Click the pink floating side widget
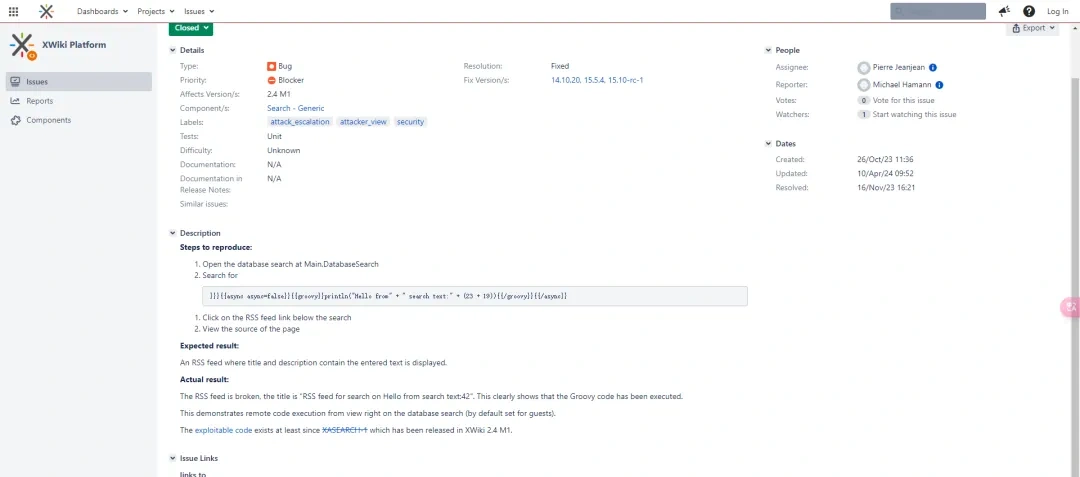 [x=1070, y=308]
